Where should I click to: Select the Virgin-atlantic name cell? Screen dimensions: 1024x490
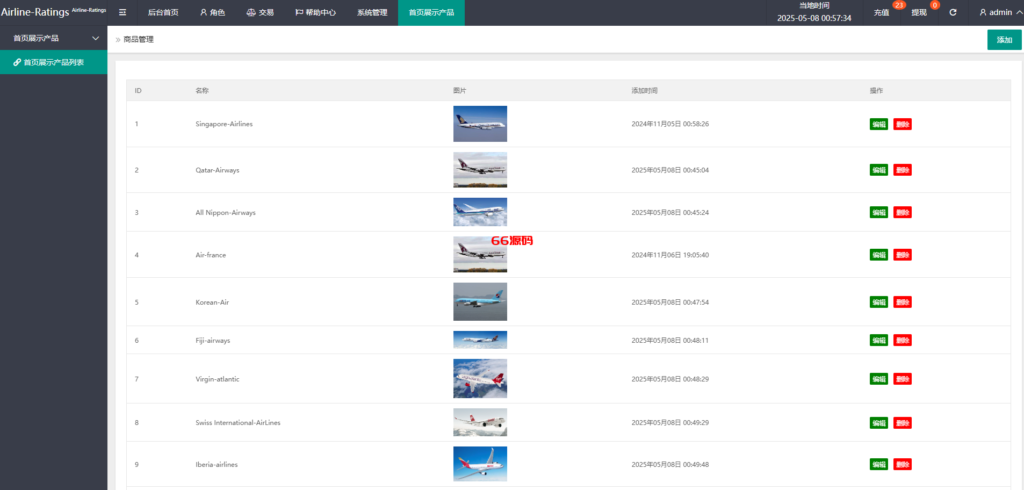pos(217,379)
